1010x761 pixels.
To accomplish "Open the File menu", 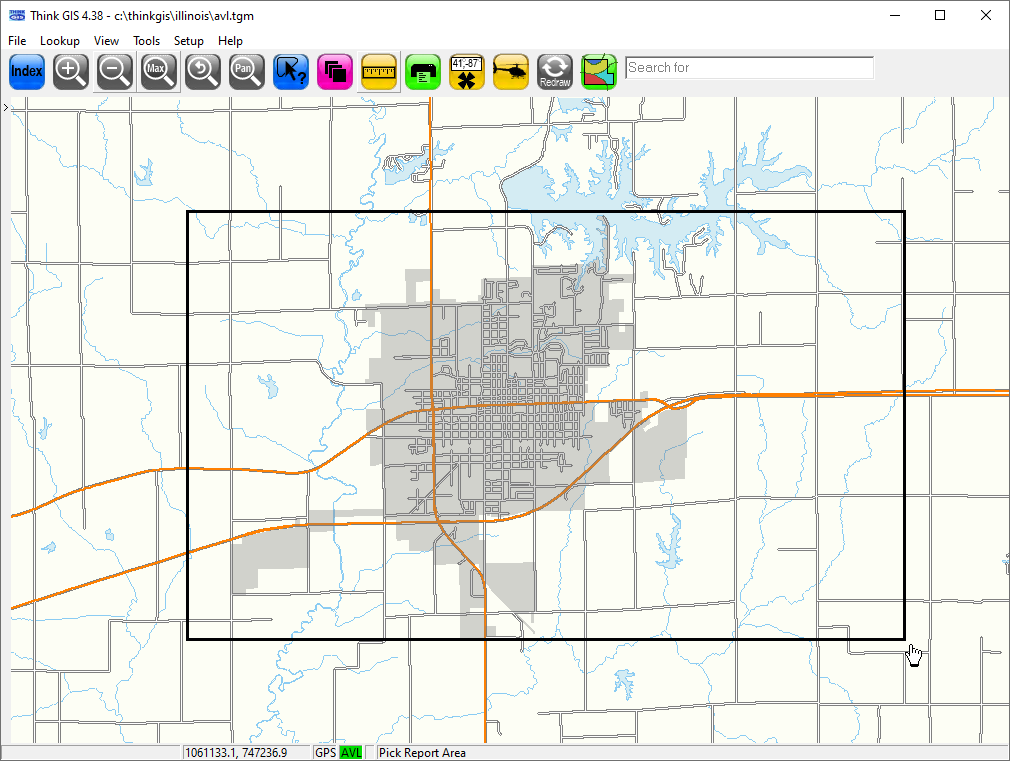I will tap(17, 41).
